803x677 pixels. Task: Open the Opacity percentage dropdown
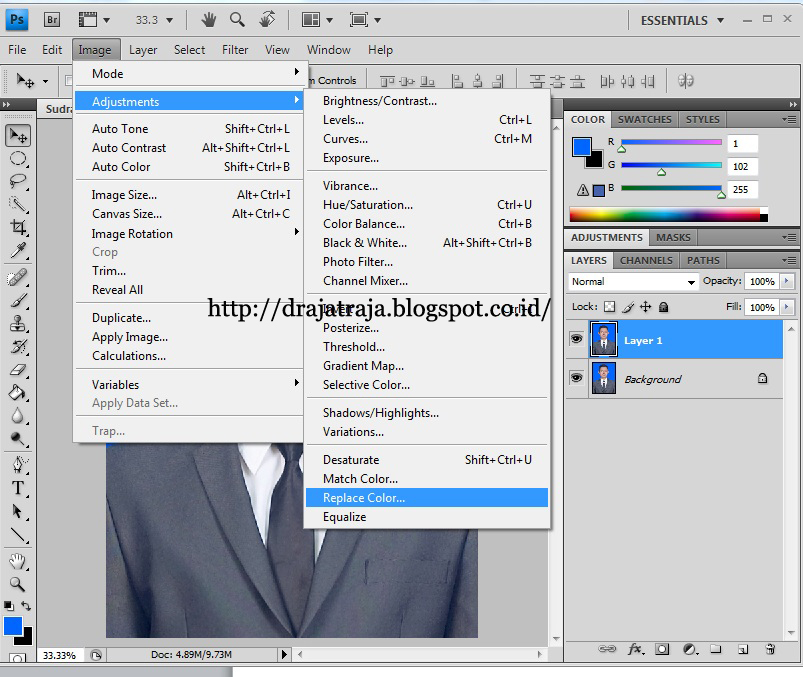786,282
